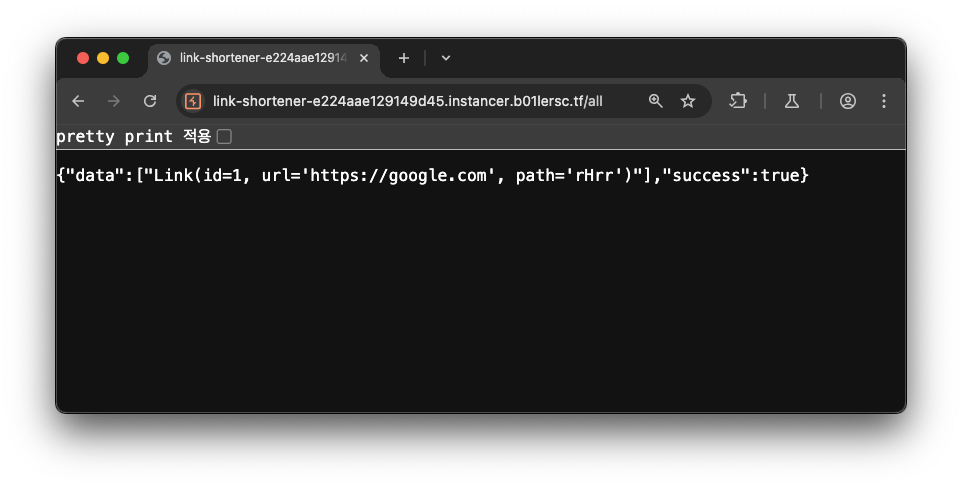Screen dimensions: 962x487
Task: Bookmark this page with the star icon
Action: click(x=688, y=101)
